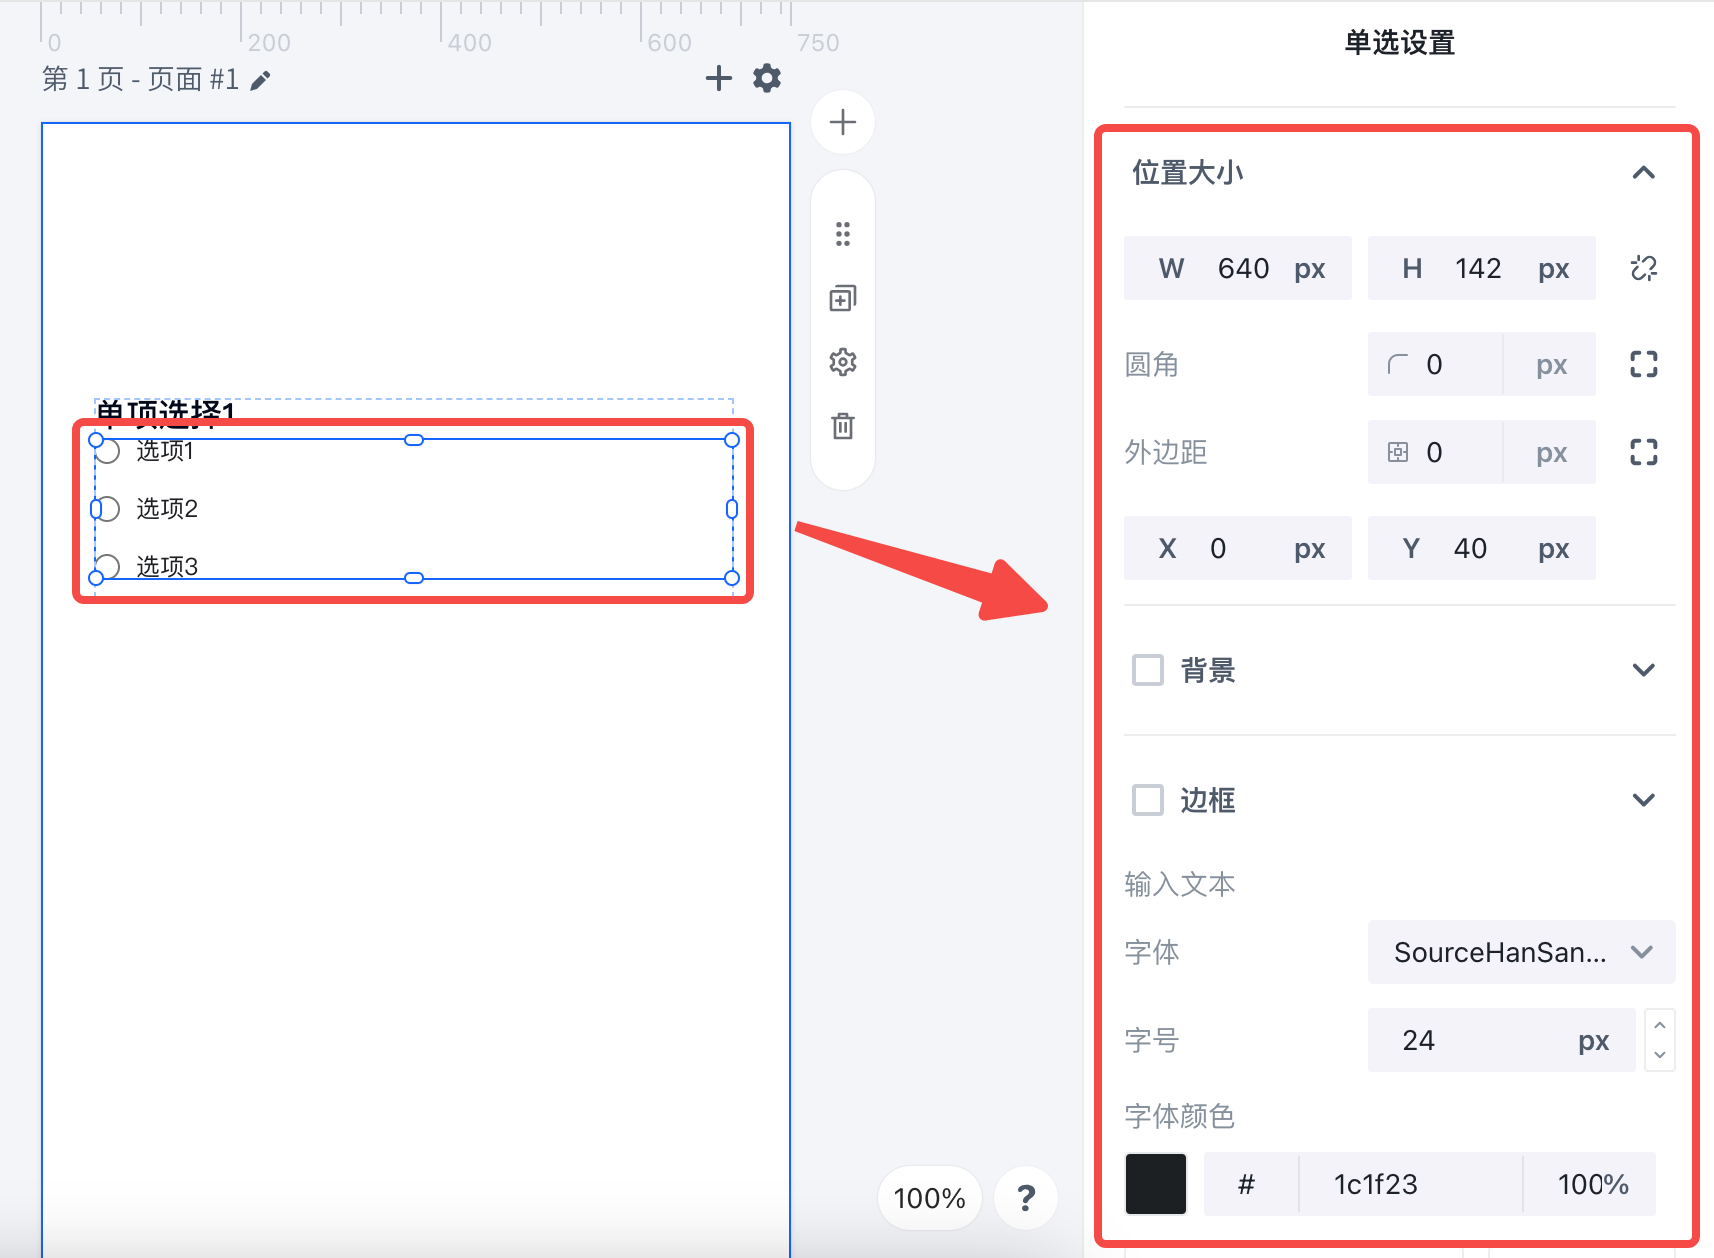Image resolution: width=1714 pixels, height=1258 pixels.
Task: Click the round plus button above the floating toolbar
Action: point(843,122)
